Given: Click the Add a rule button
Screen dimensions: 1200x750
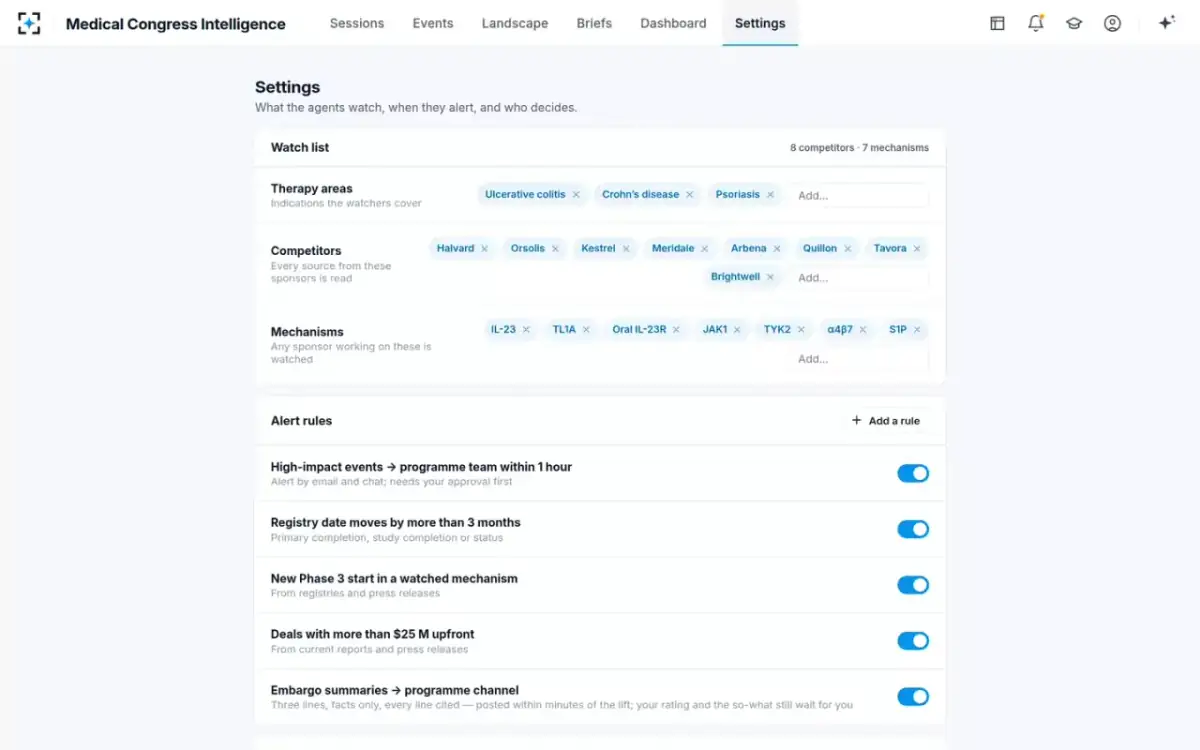Looking at the screenshot, I should pos(886,421).
